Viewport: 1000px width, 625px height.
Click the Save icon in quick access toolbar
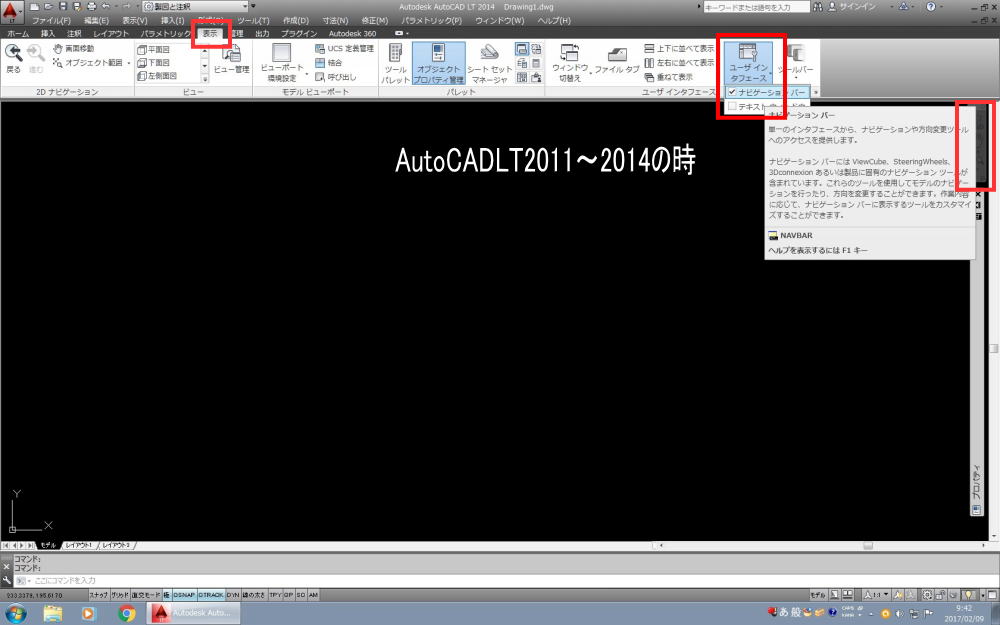(x=62, y=6)
